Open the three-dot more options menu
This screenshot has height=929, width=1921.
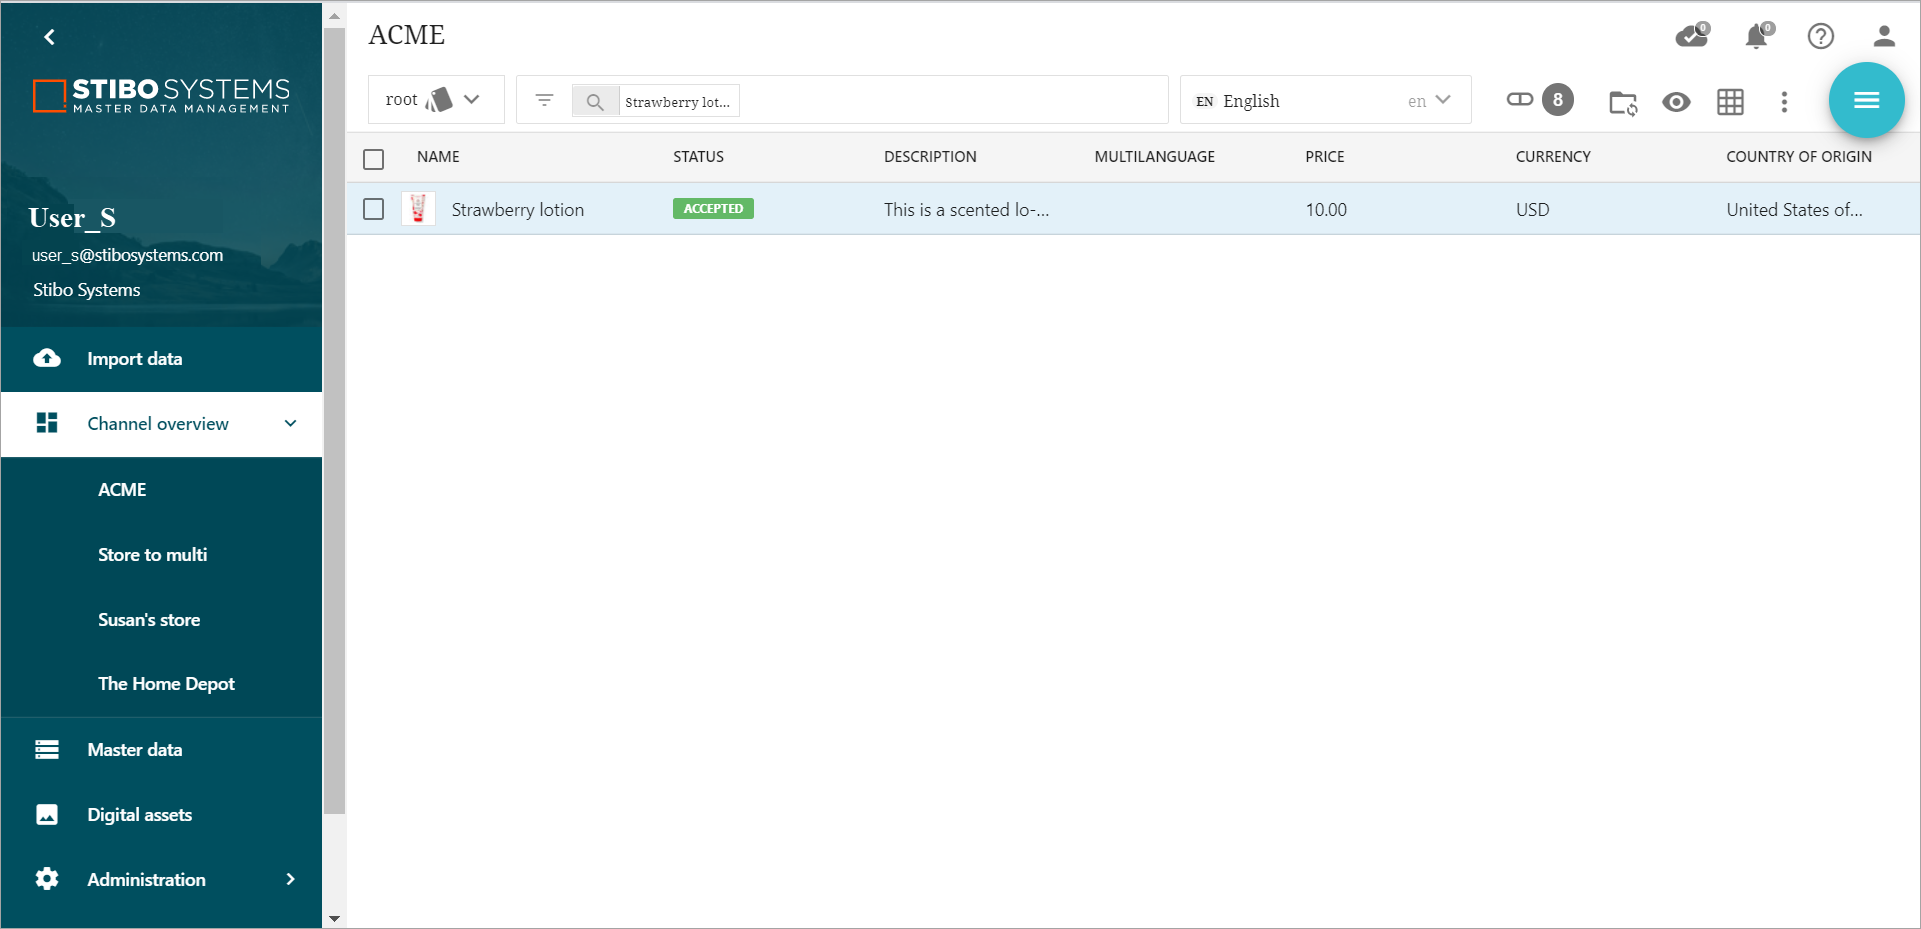click(1784, 101)
